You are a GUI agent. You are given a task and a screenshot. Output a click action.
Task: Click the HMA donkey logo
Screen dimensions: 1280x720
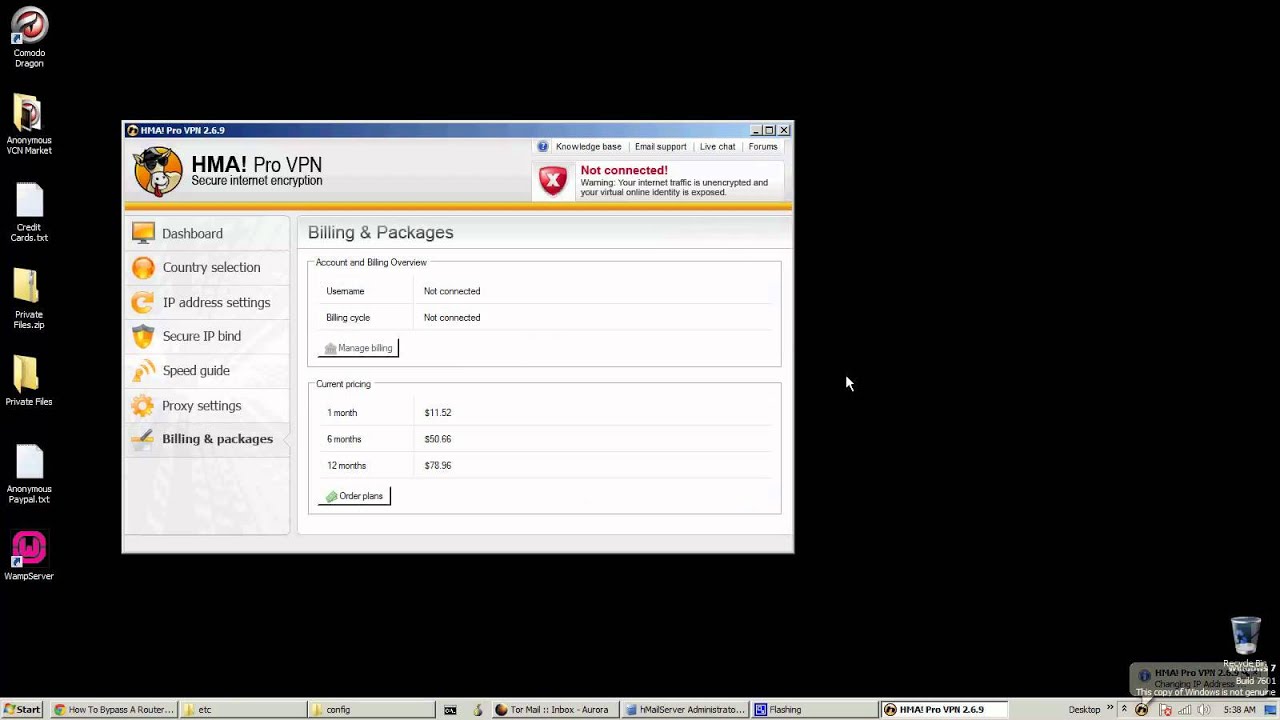pos(158,171)
